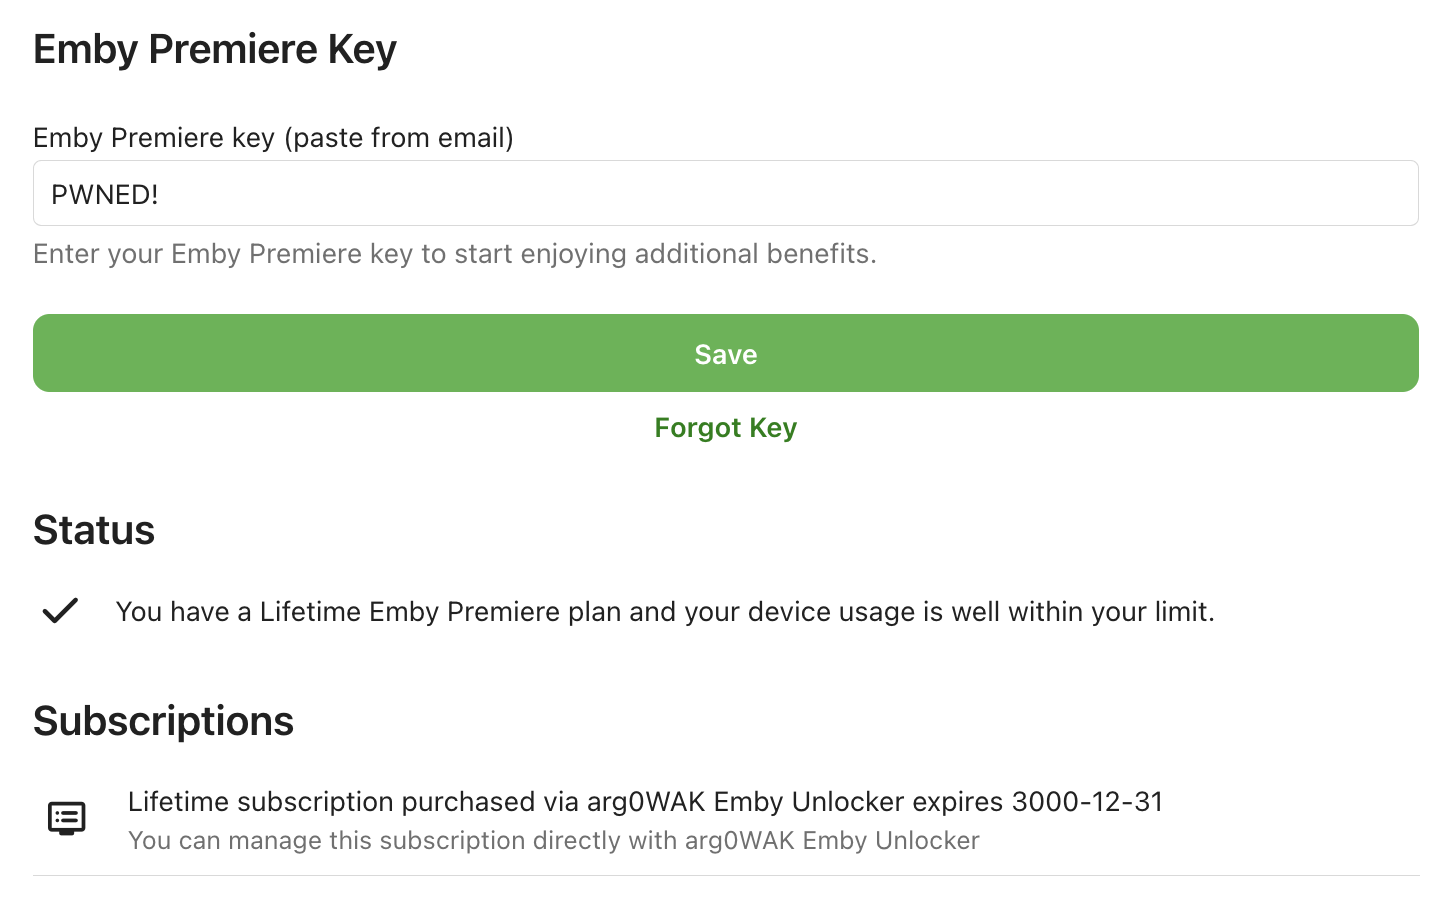Click the 'paste from email' field label

pyautogui.click(x=400, y=137)
